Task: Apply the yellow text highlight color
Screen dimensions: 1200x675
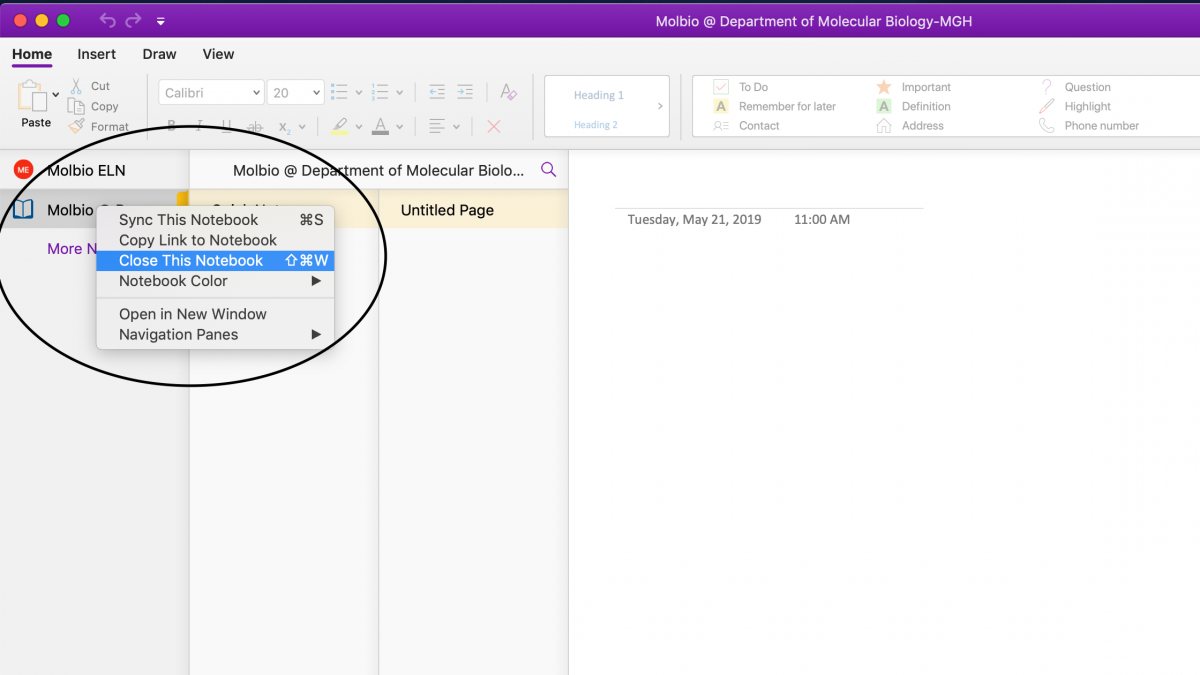Action: tap(339, 126)
